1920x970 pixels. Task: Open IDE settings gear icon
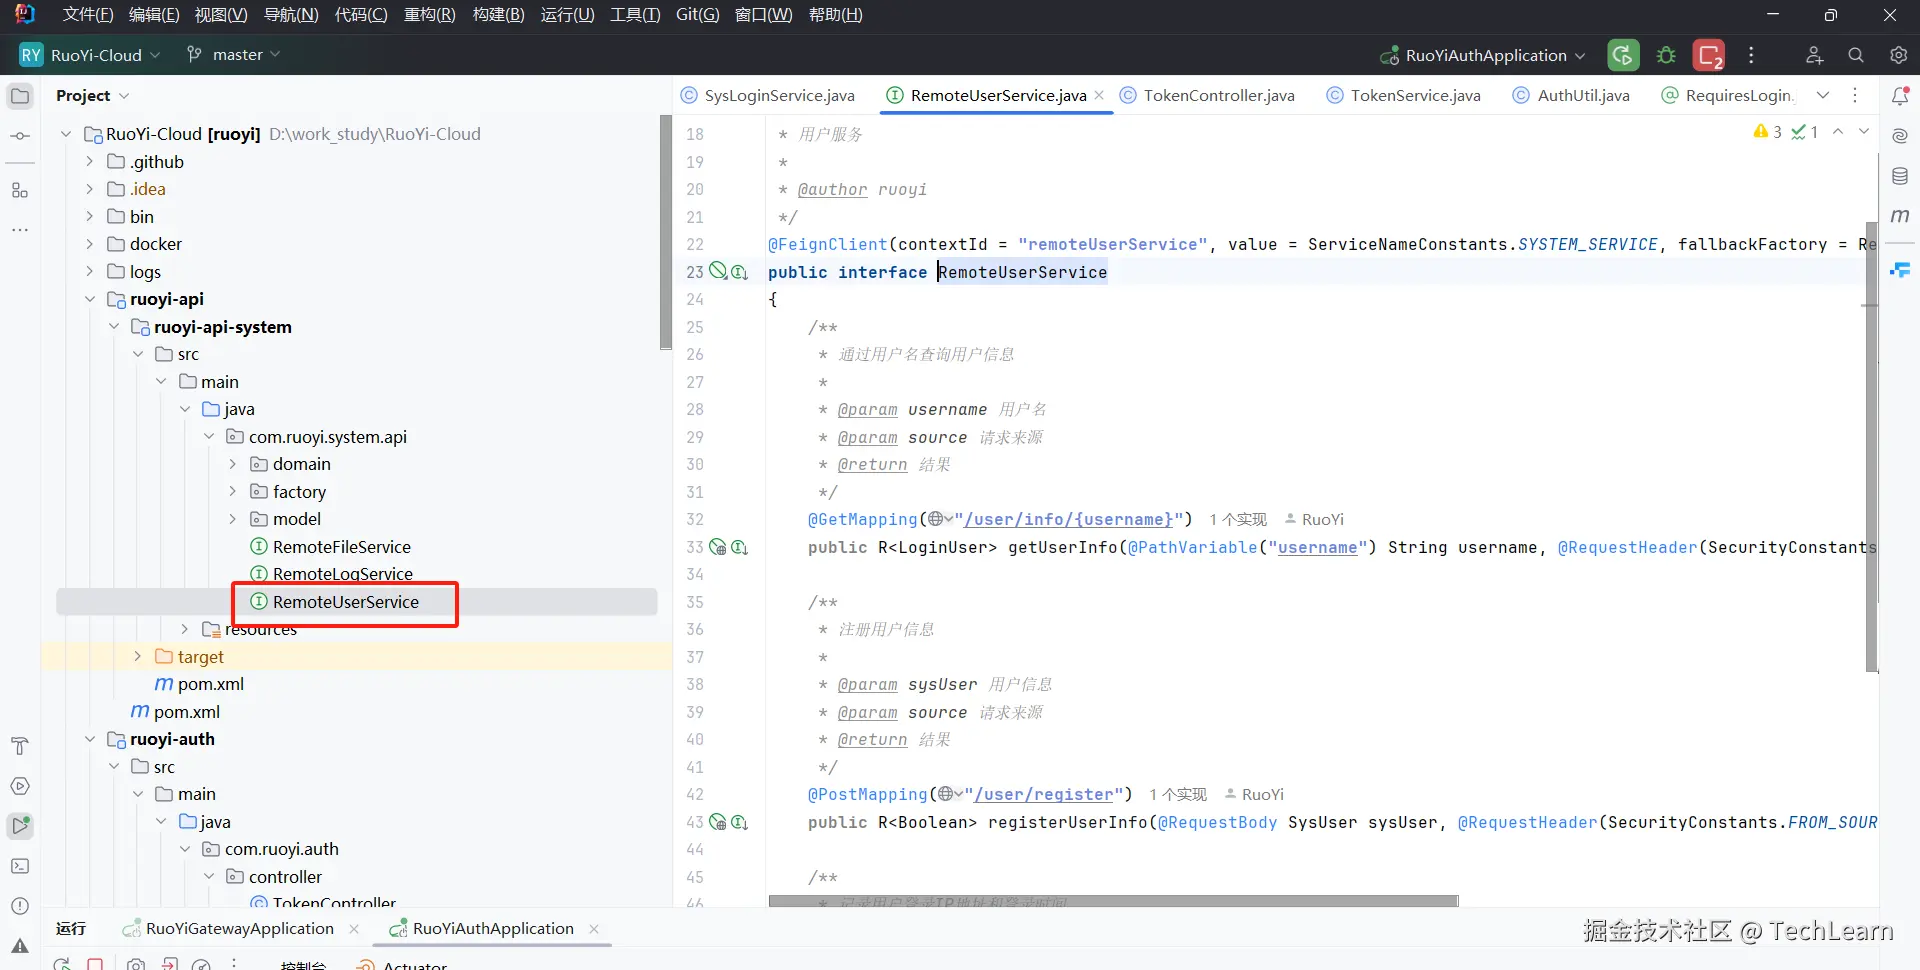pos(1898,55)
